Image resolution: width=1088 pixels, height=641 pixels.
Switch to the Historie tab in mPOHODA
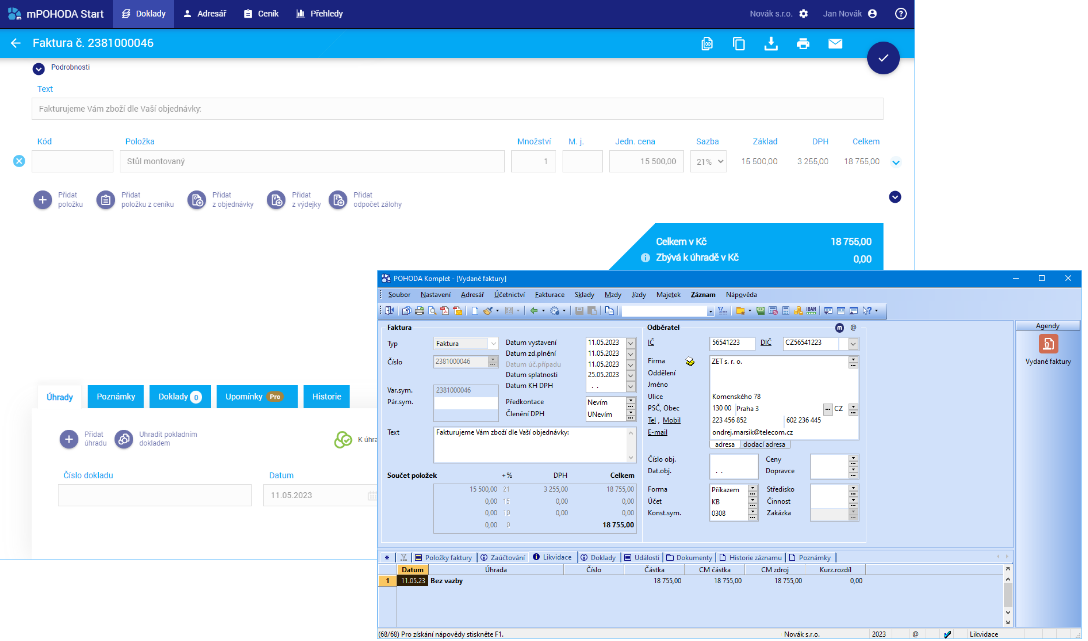click(327, 397)
